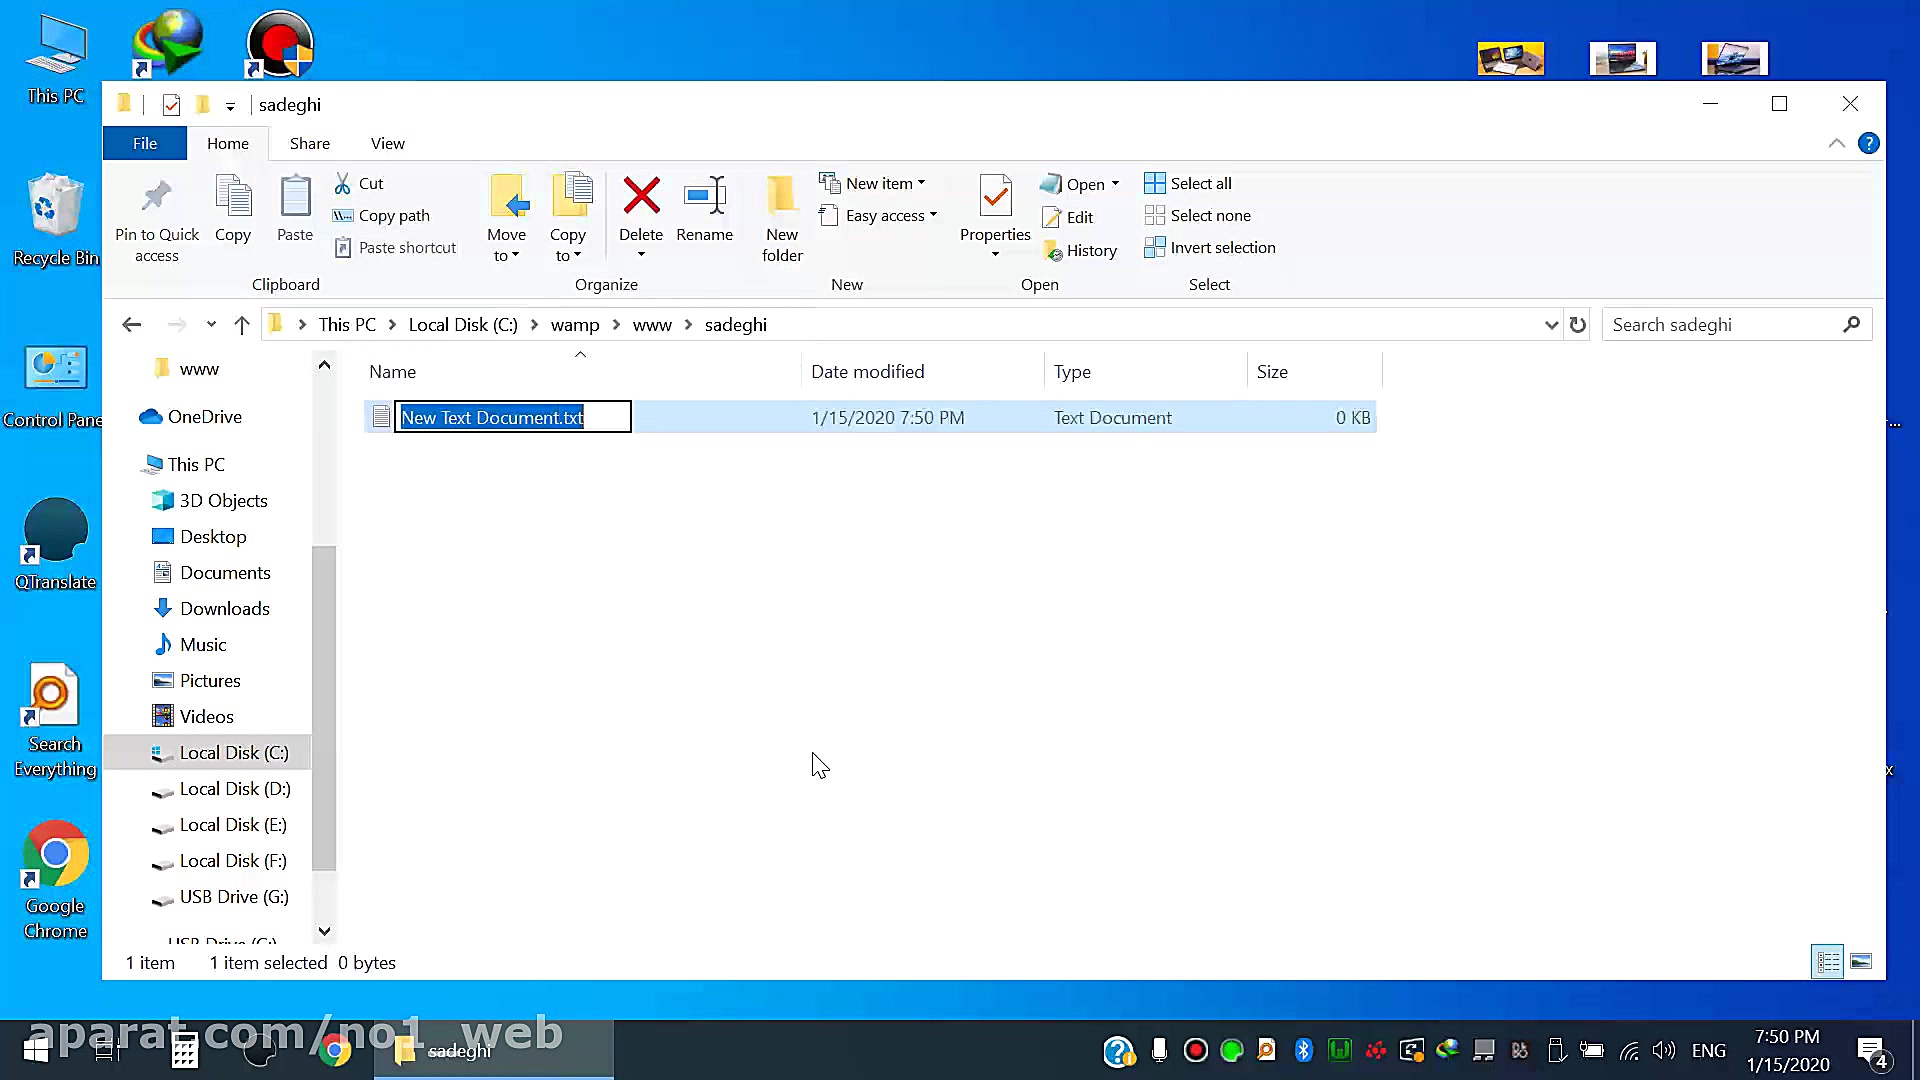This screenshot has height=1080, width=1920.
Task: Open the File menu tab
Action: pyautogui.click(x=144, y=144)
